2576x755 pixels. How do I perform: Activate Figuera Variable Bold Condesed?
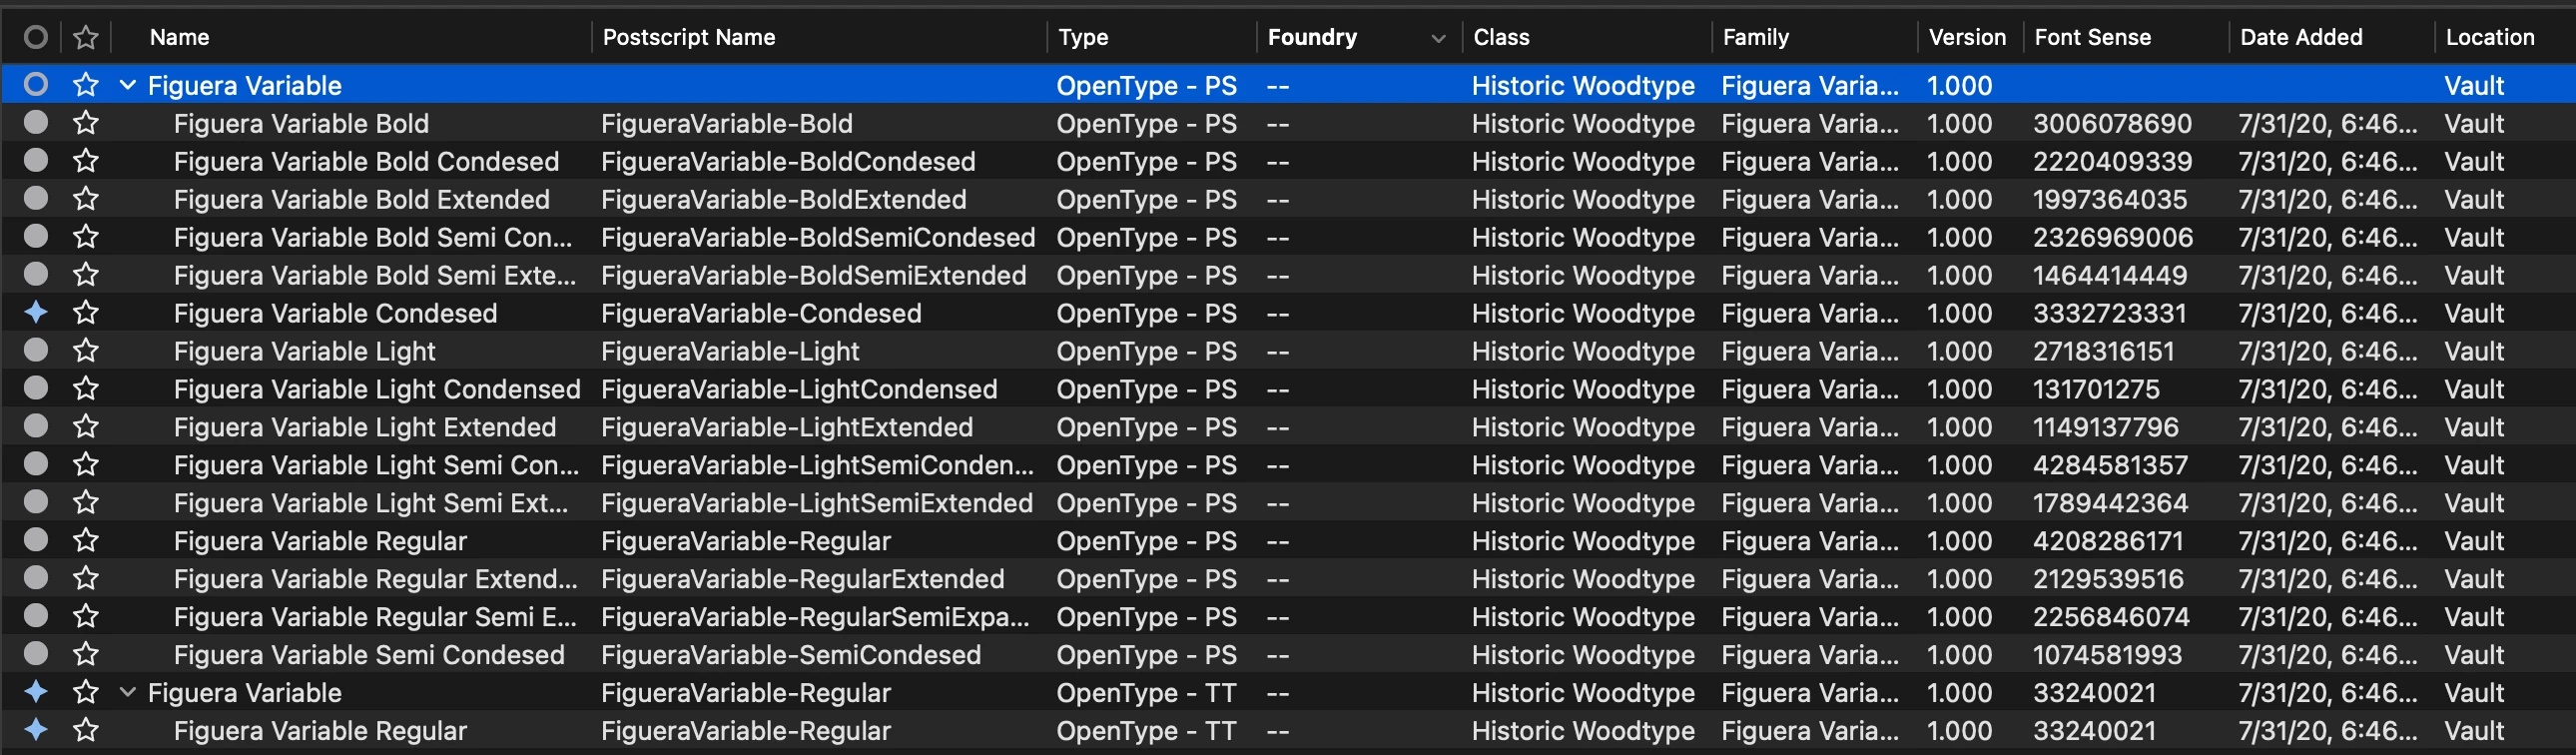36,160
